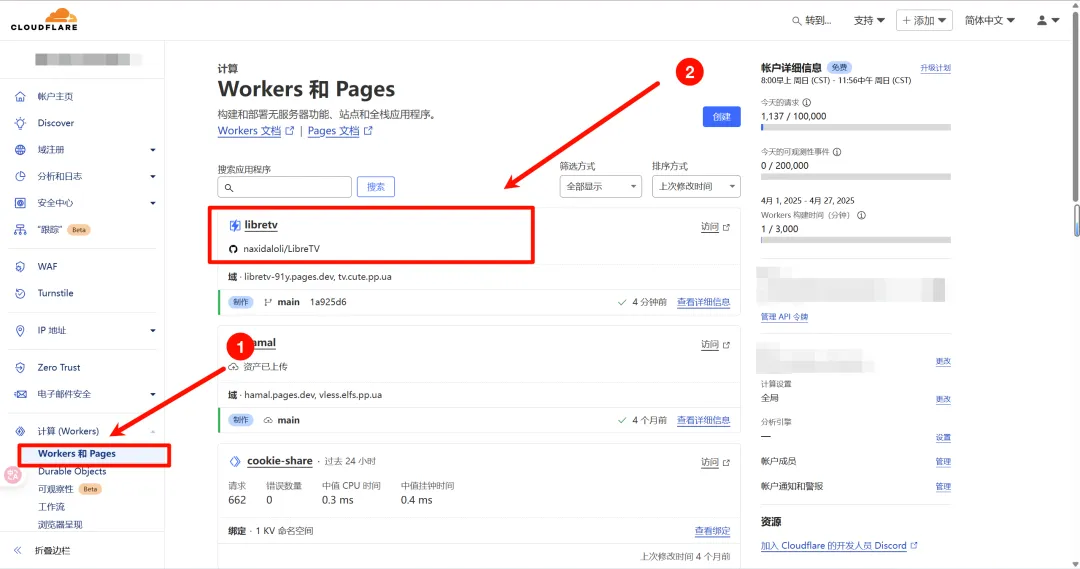Expand the analytics and logs sidebar section
1080x569 pixels.
tap(153, 177)
